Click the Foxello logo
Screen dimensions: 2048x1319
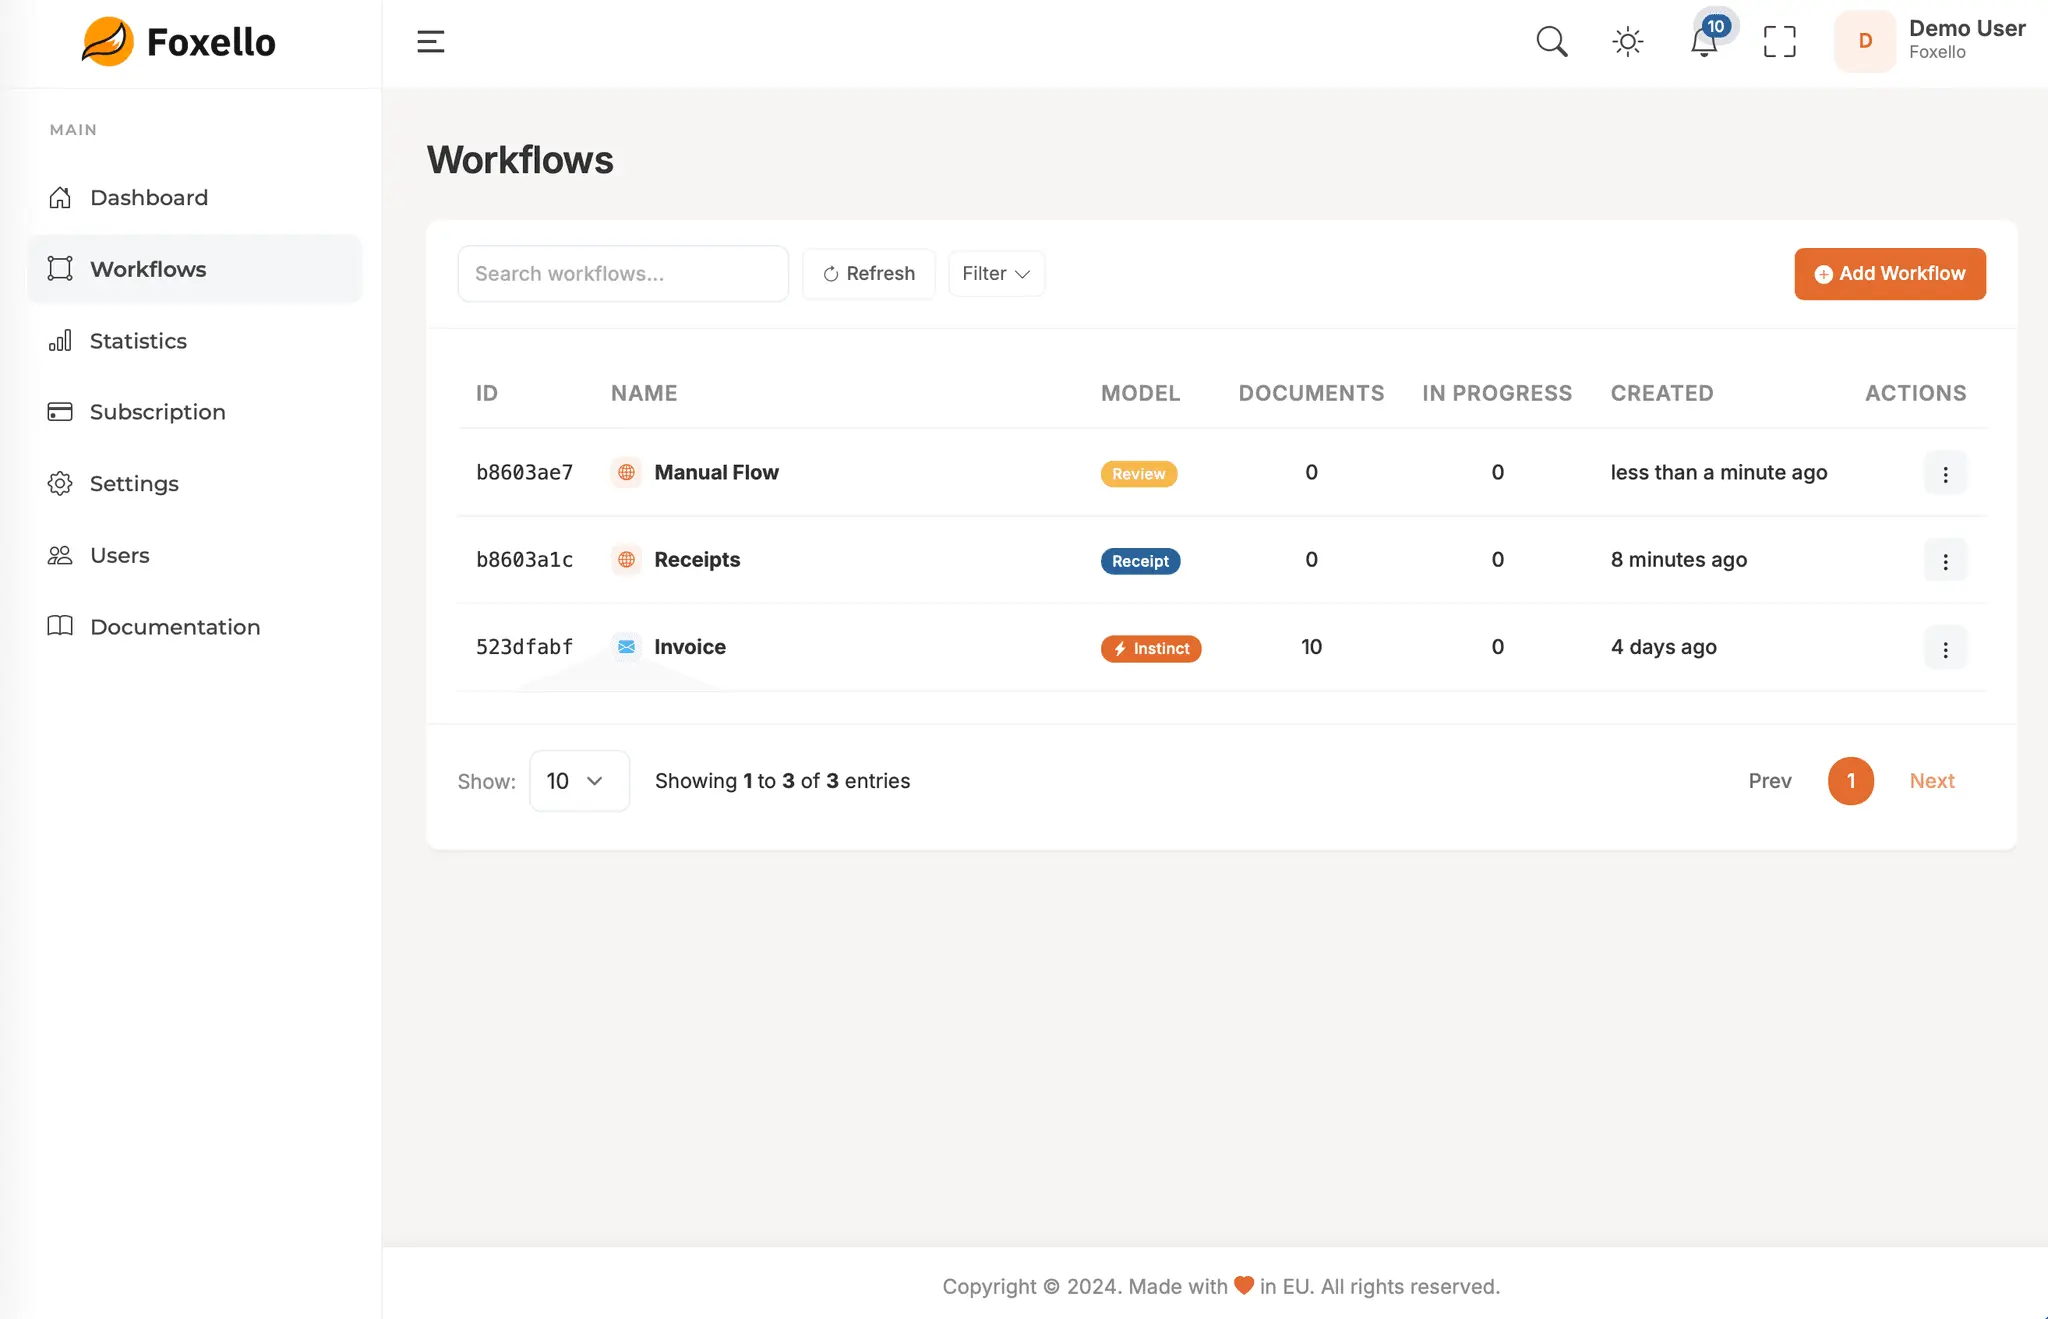(178, 42)
